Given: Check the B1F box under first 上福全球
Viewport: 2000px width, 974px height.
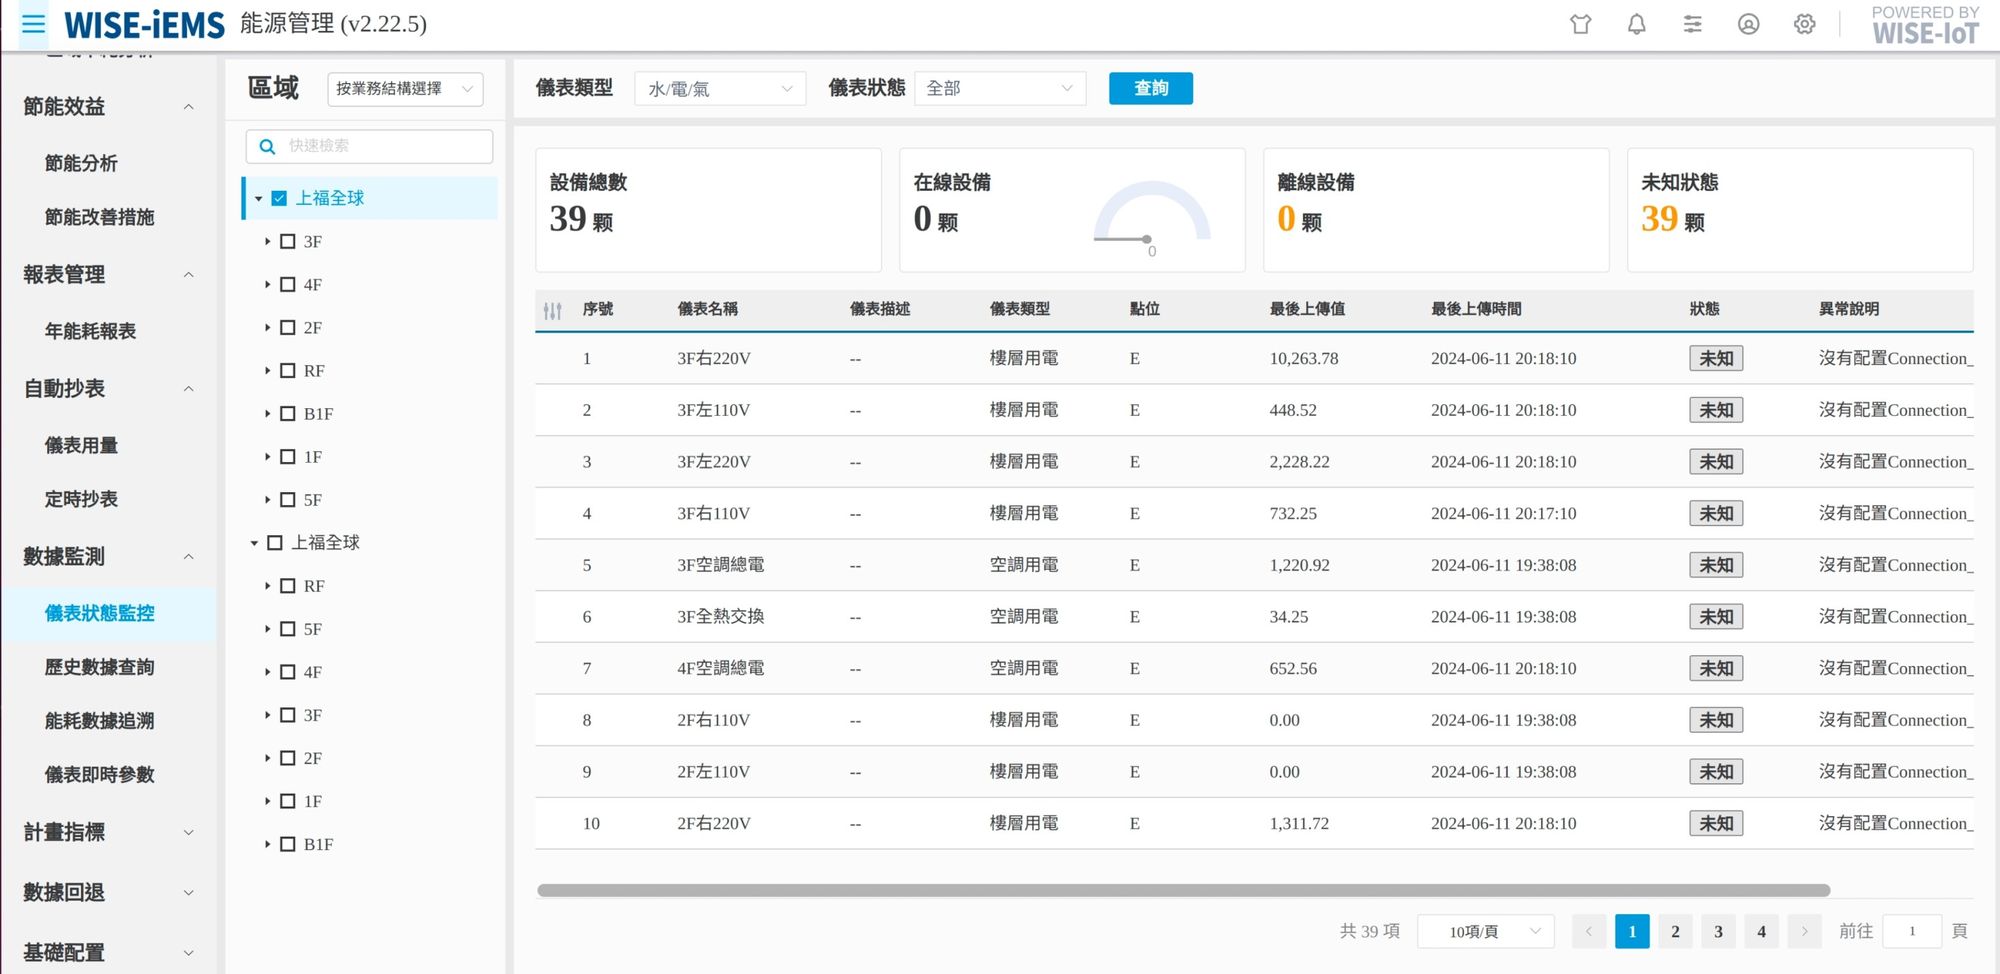Looking at the screenshot, I should (288, 413).
